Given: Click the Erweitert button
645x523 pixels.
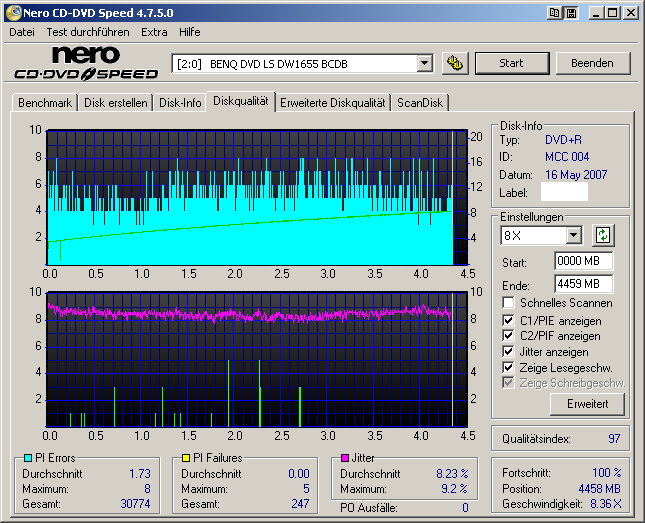Looking at the screenshot, I should coord(587,403).
